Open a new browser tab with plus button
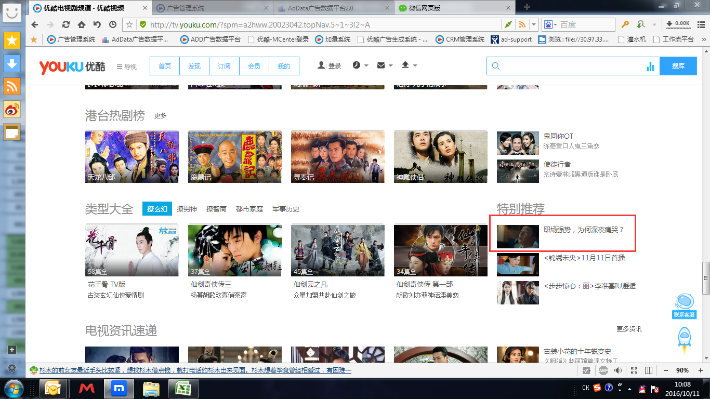Viewport: 710px width, 399px height. pyautogui.click(x=527, y=7)
